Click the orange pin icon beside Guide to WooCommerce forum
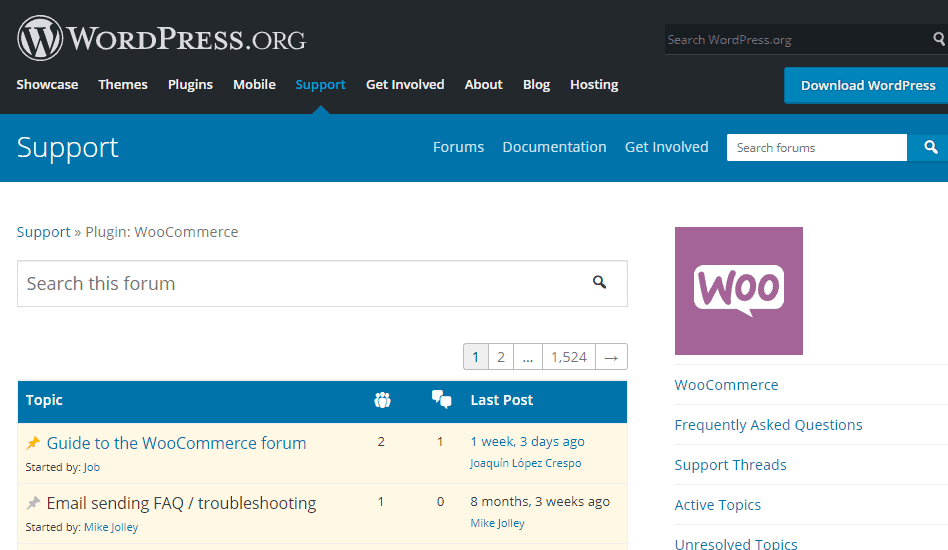The width and height of the screenshot is (948, 550). (33, 443)
